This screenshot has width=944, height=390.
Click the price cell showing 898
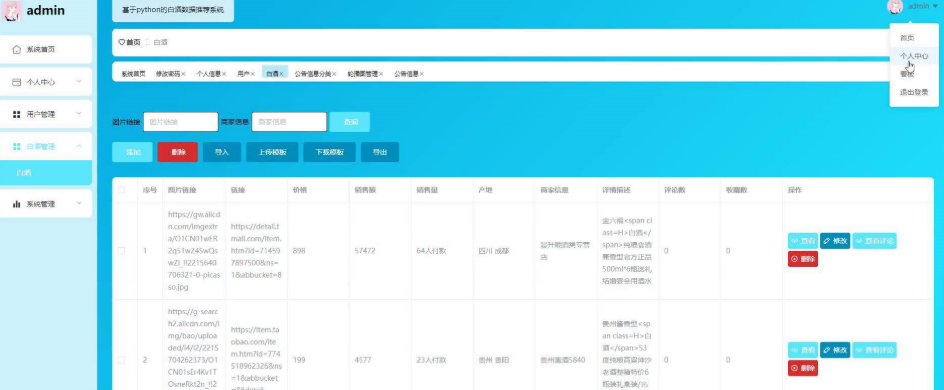click(299, 250)
